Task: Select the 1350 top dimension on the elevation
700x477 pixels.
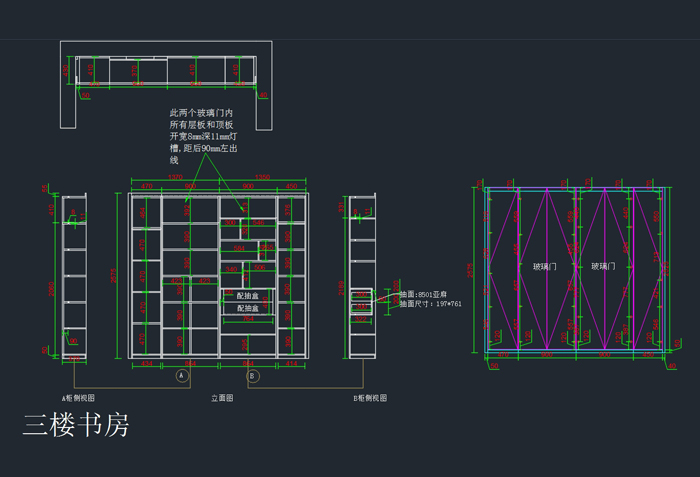Action: (x=263, y=177)
